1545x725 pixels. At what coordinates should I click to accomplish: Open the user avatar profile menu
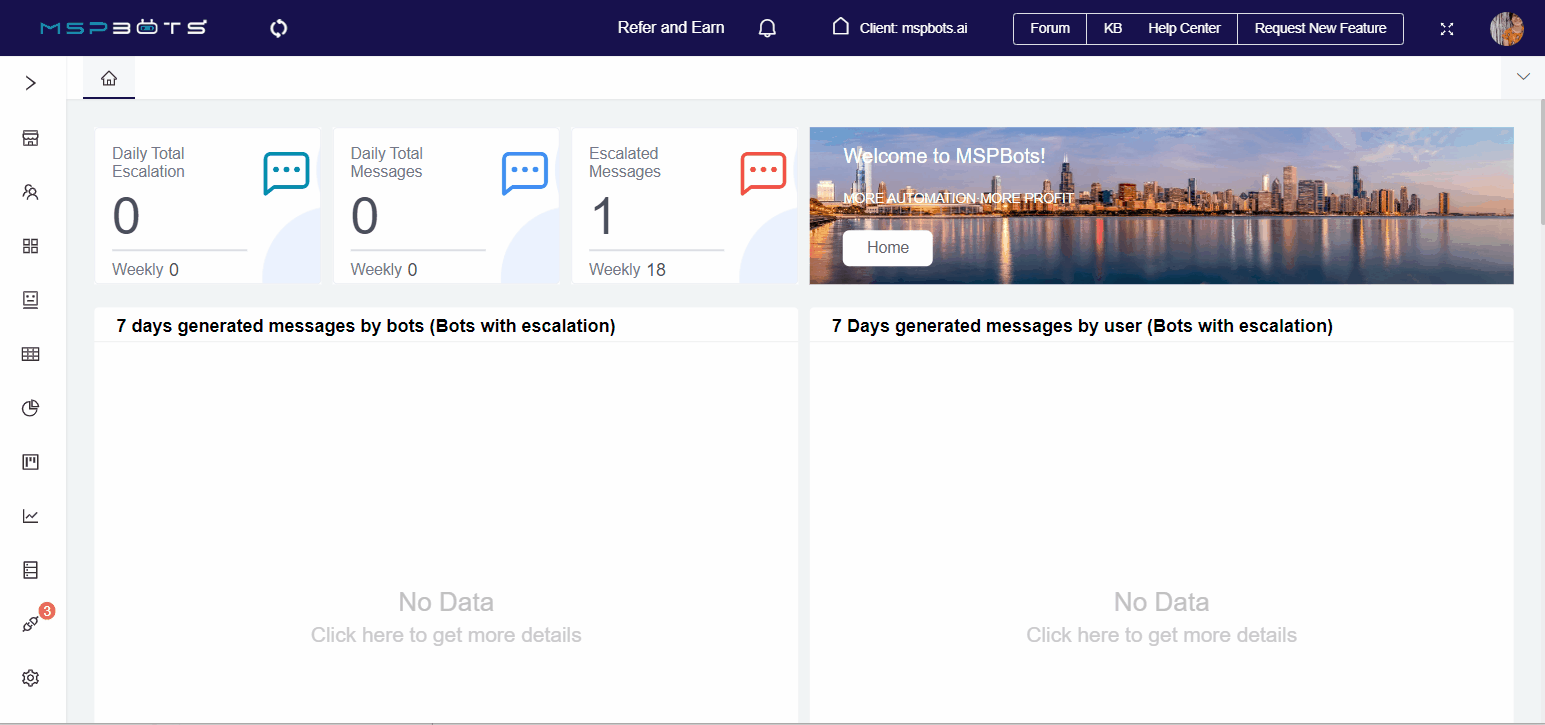tap(1506, 28)
